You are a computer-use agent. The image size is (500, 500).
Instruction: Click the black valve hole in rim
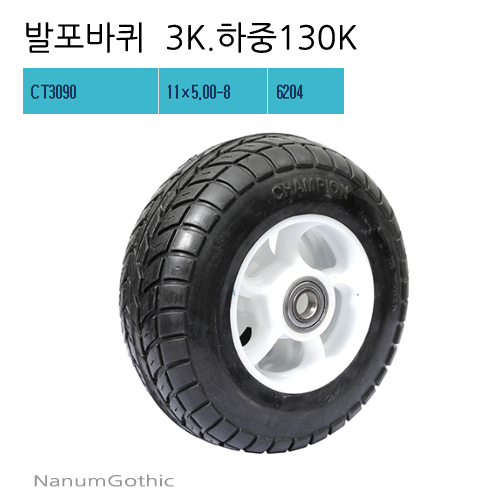246,336
